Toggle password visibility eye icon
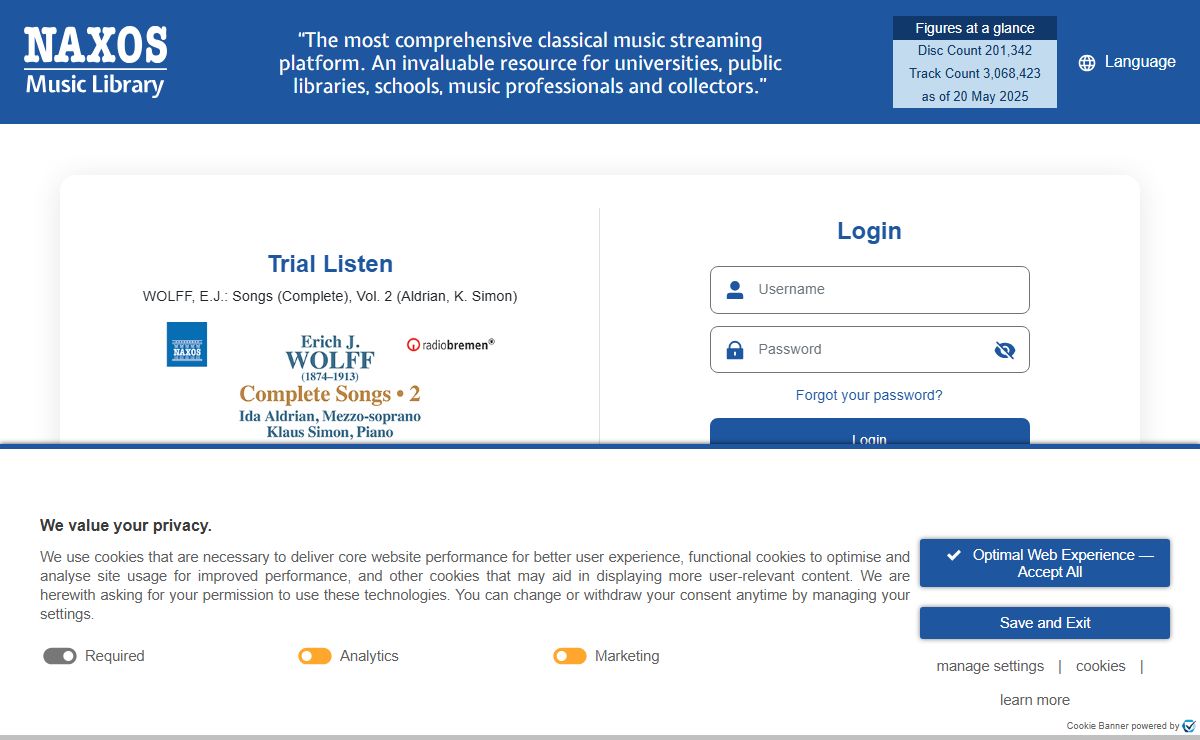1200x740 pixels. 1005,350
